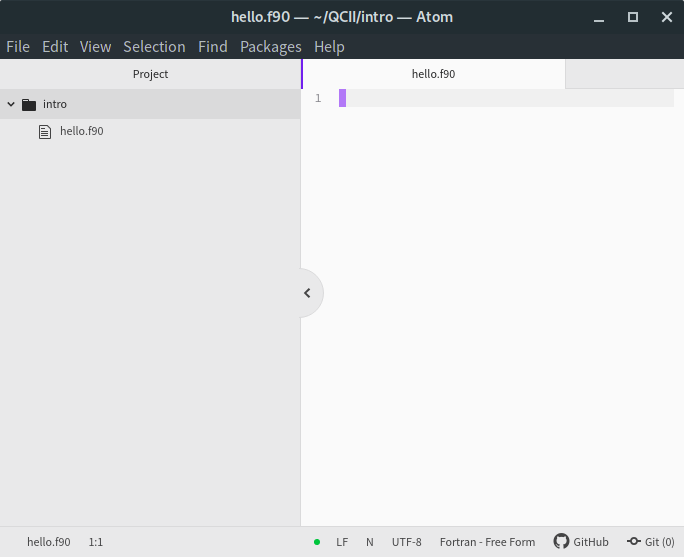Click the hello.f90 file icon in tree

(x=44, y=132)
